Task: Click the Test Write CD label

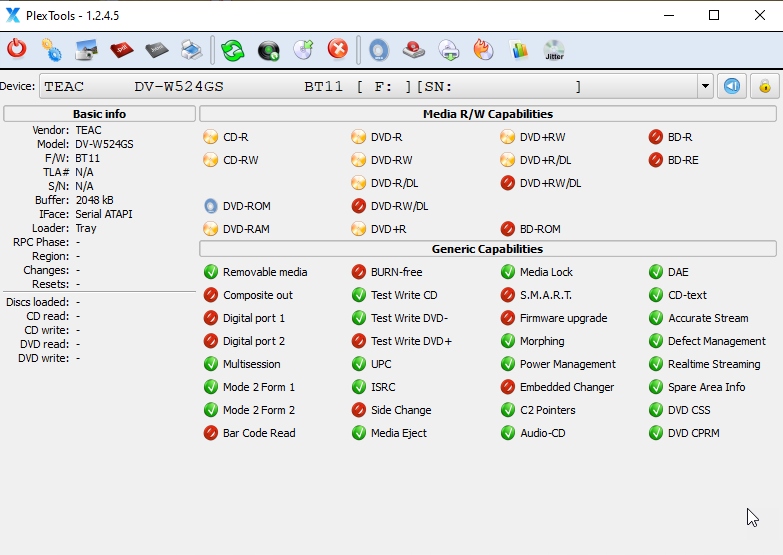Action: 404,295
